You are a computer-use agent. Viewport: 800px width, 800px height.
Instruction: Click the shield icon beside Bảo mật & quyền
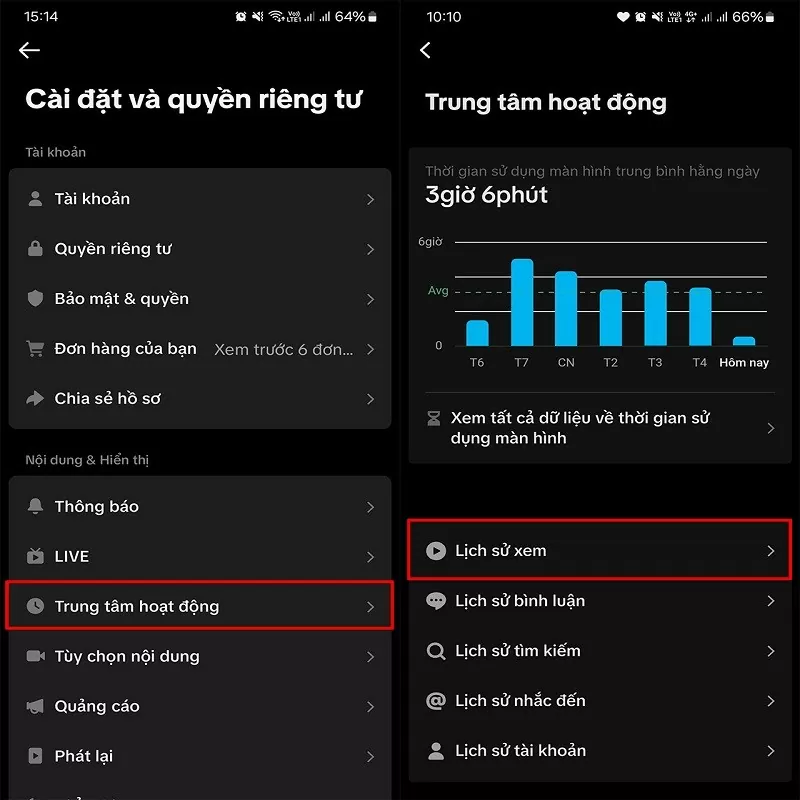tap(36, 299)
